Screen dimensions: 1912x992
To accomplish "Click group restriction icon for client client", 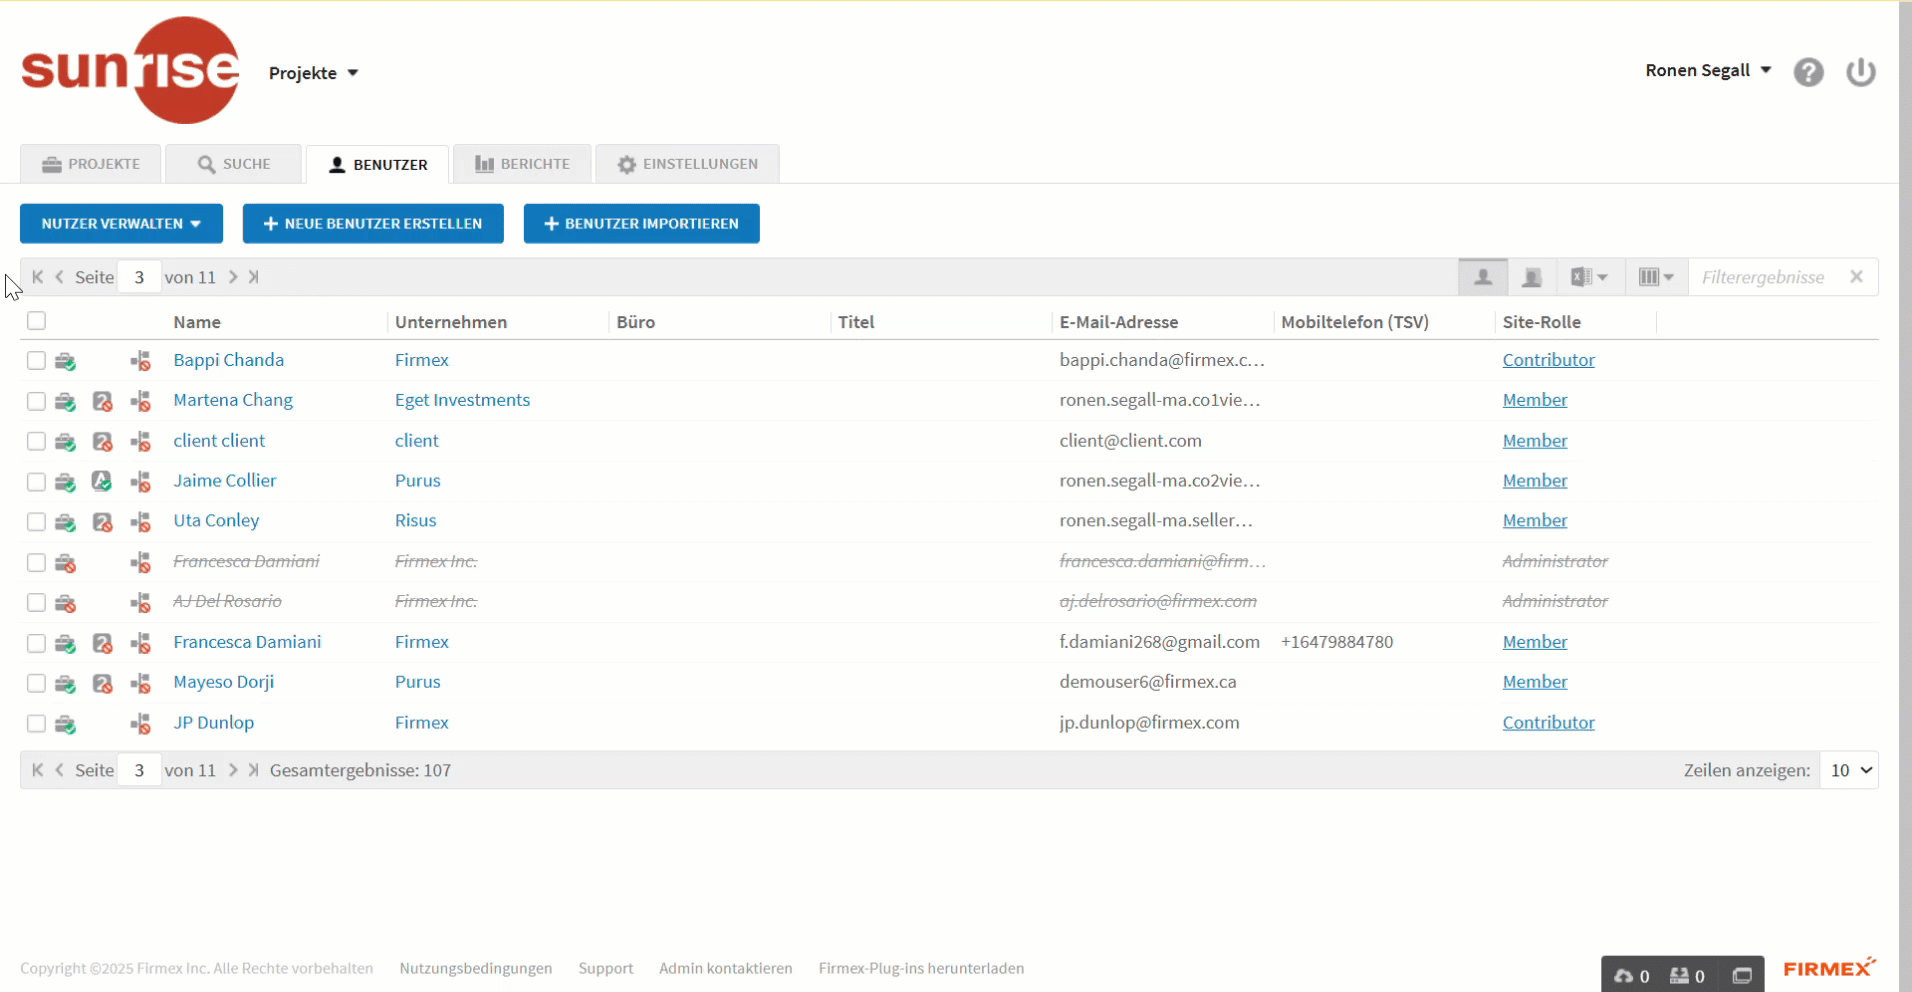I will click(140, 441).
